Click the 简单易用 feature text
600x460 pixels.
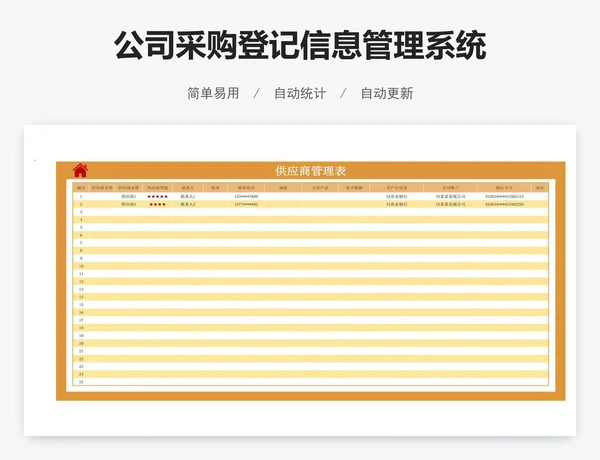click(212, 93)
